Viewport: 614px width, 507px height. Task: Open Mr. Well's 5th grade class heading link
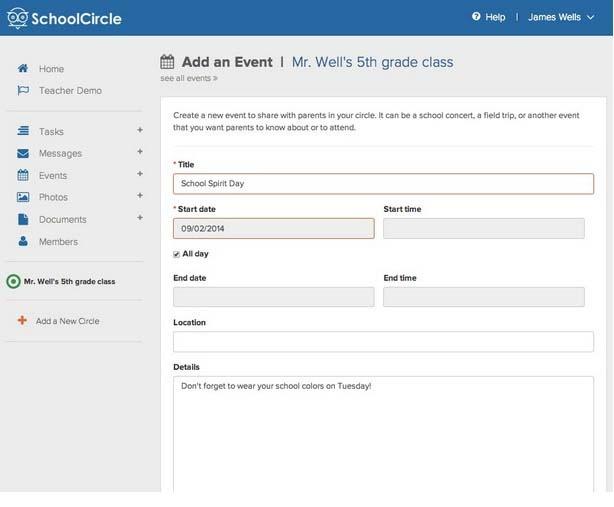372,62
